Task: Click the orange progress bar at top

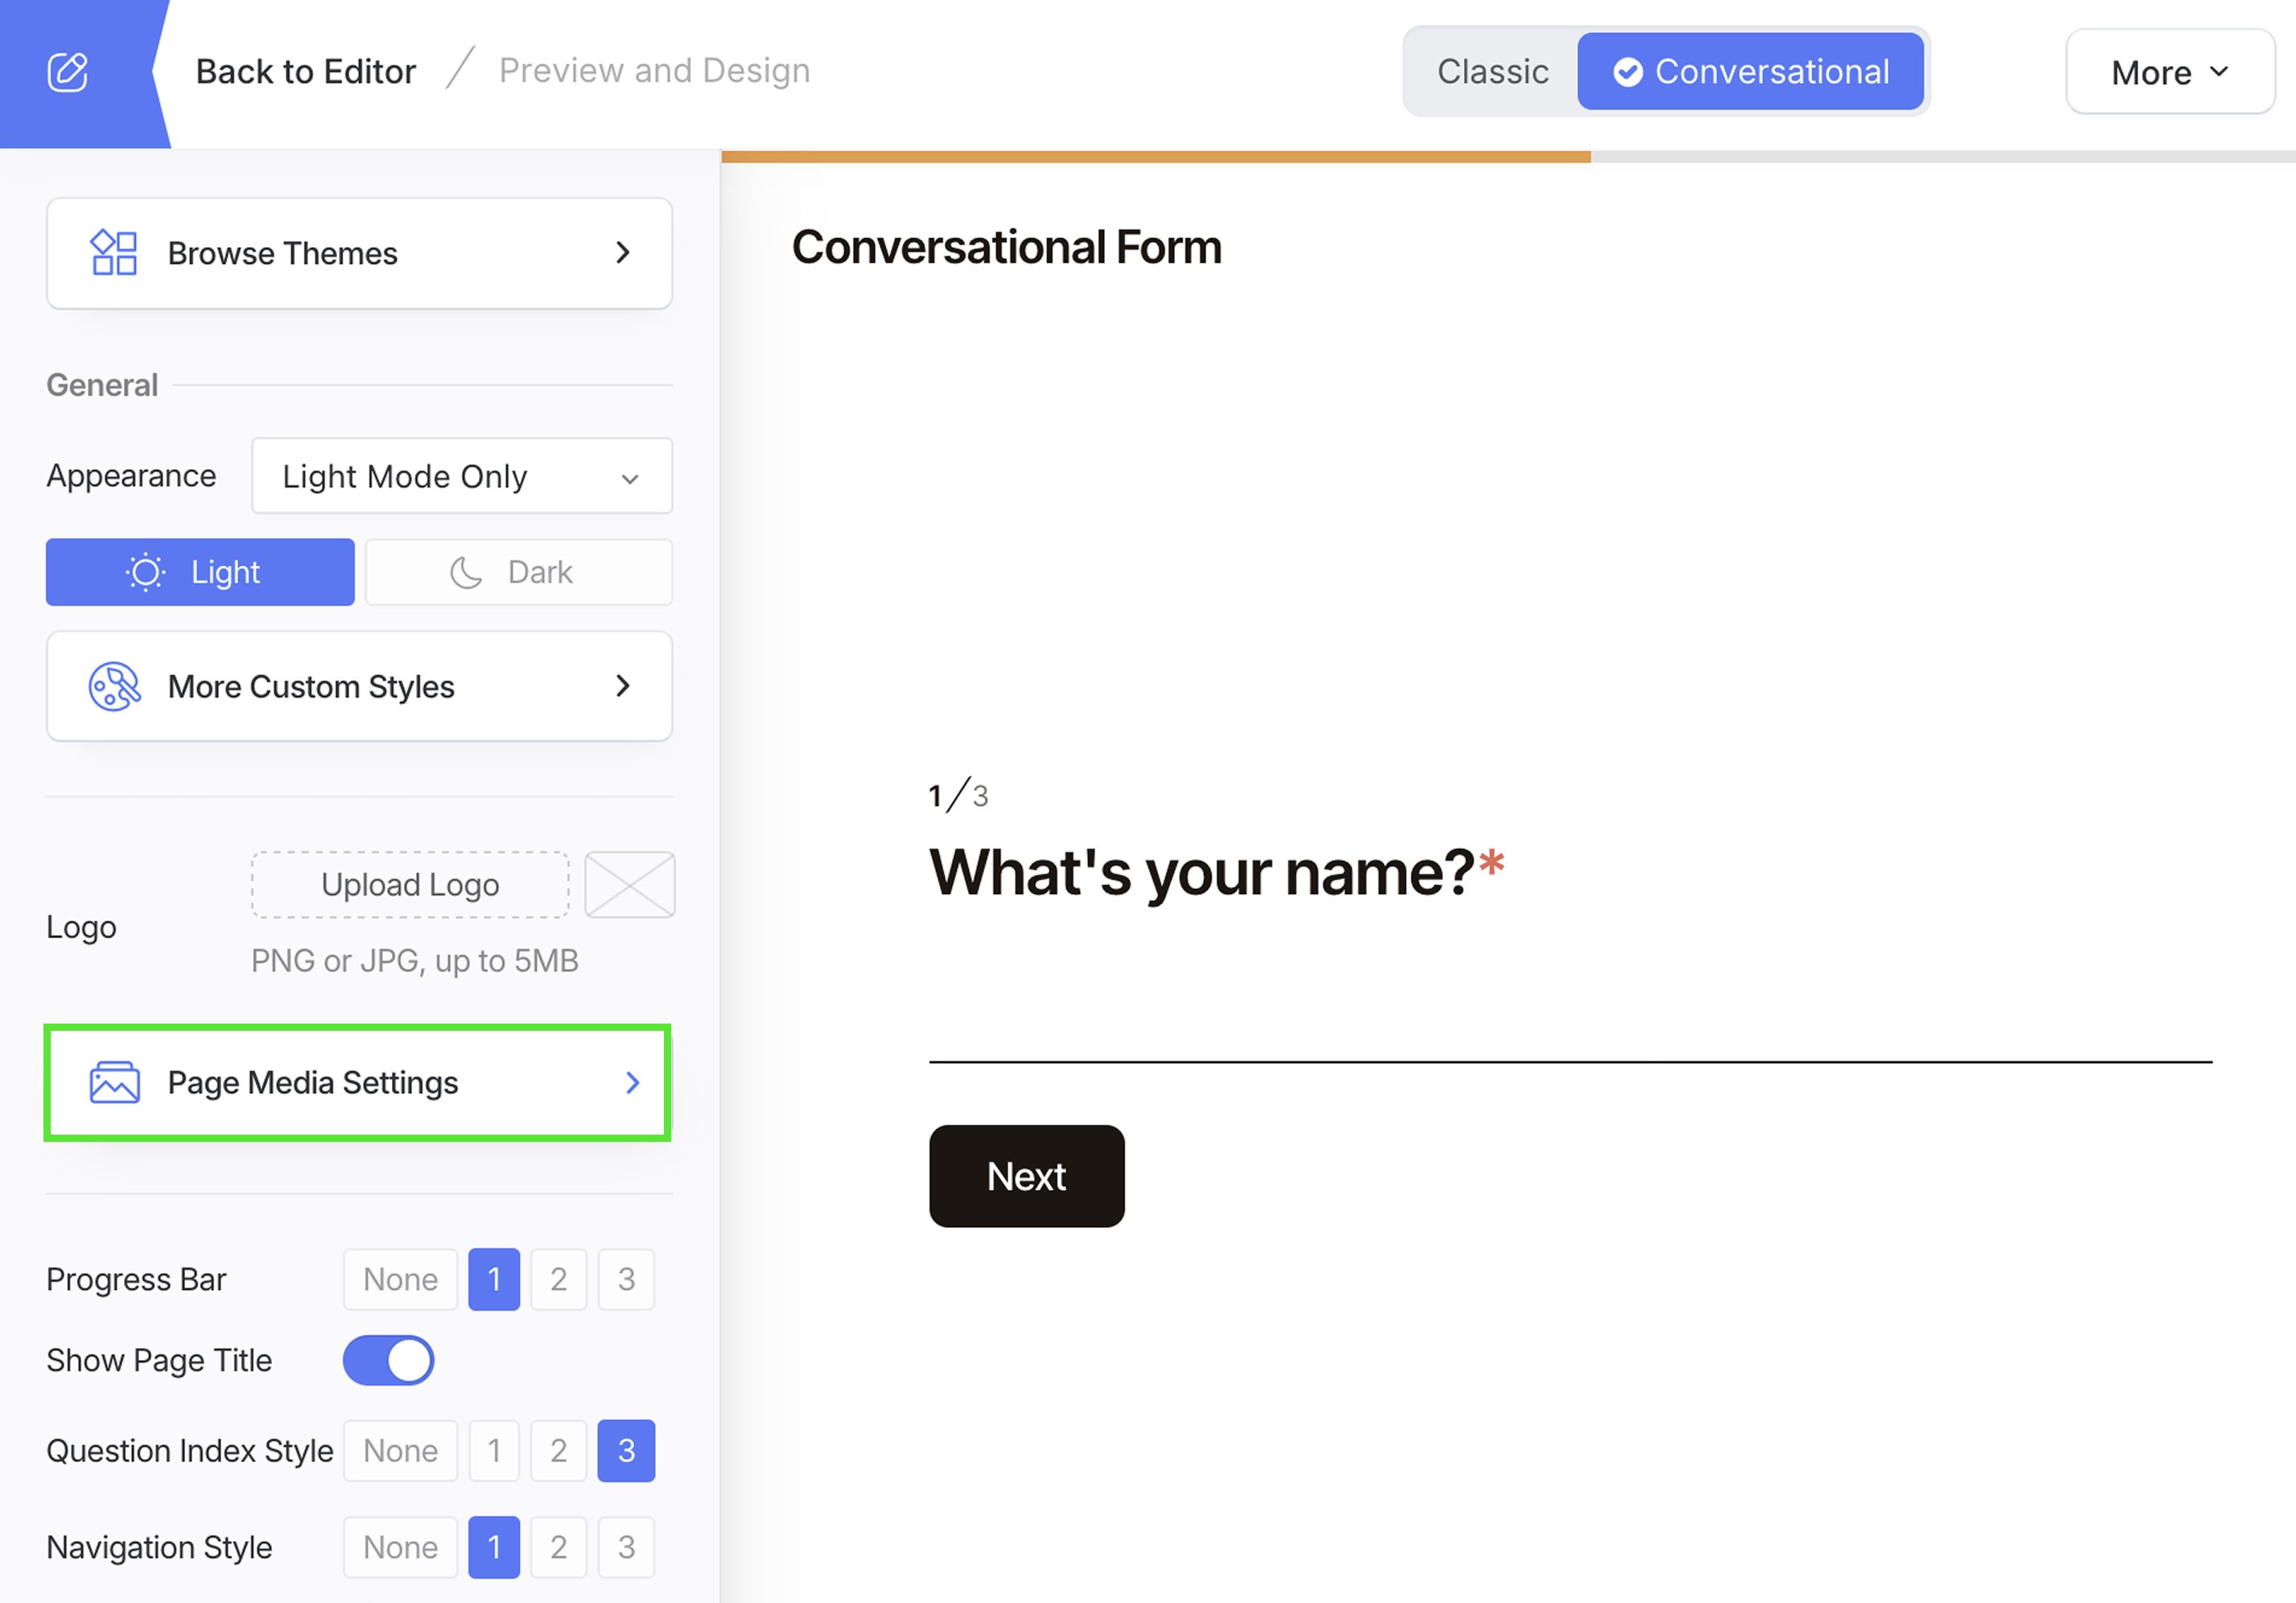Action: [1155, 157]
